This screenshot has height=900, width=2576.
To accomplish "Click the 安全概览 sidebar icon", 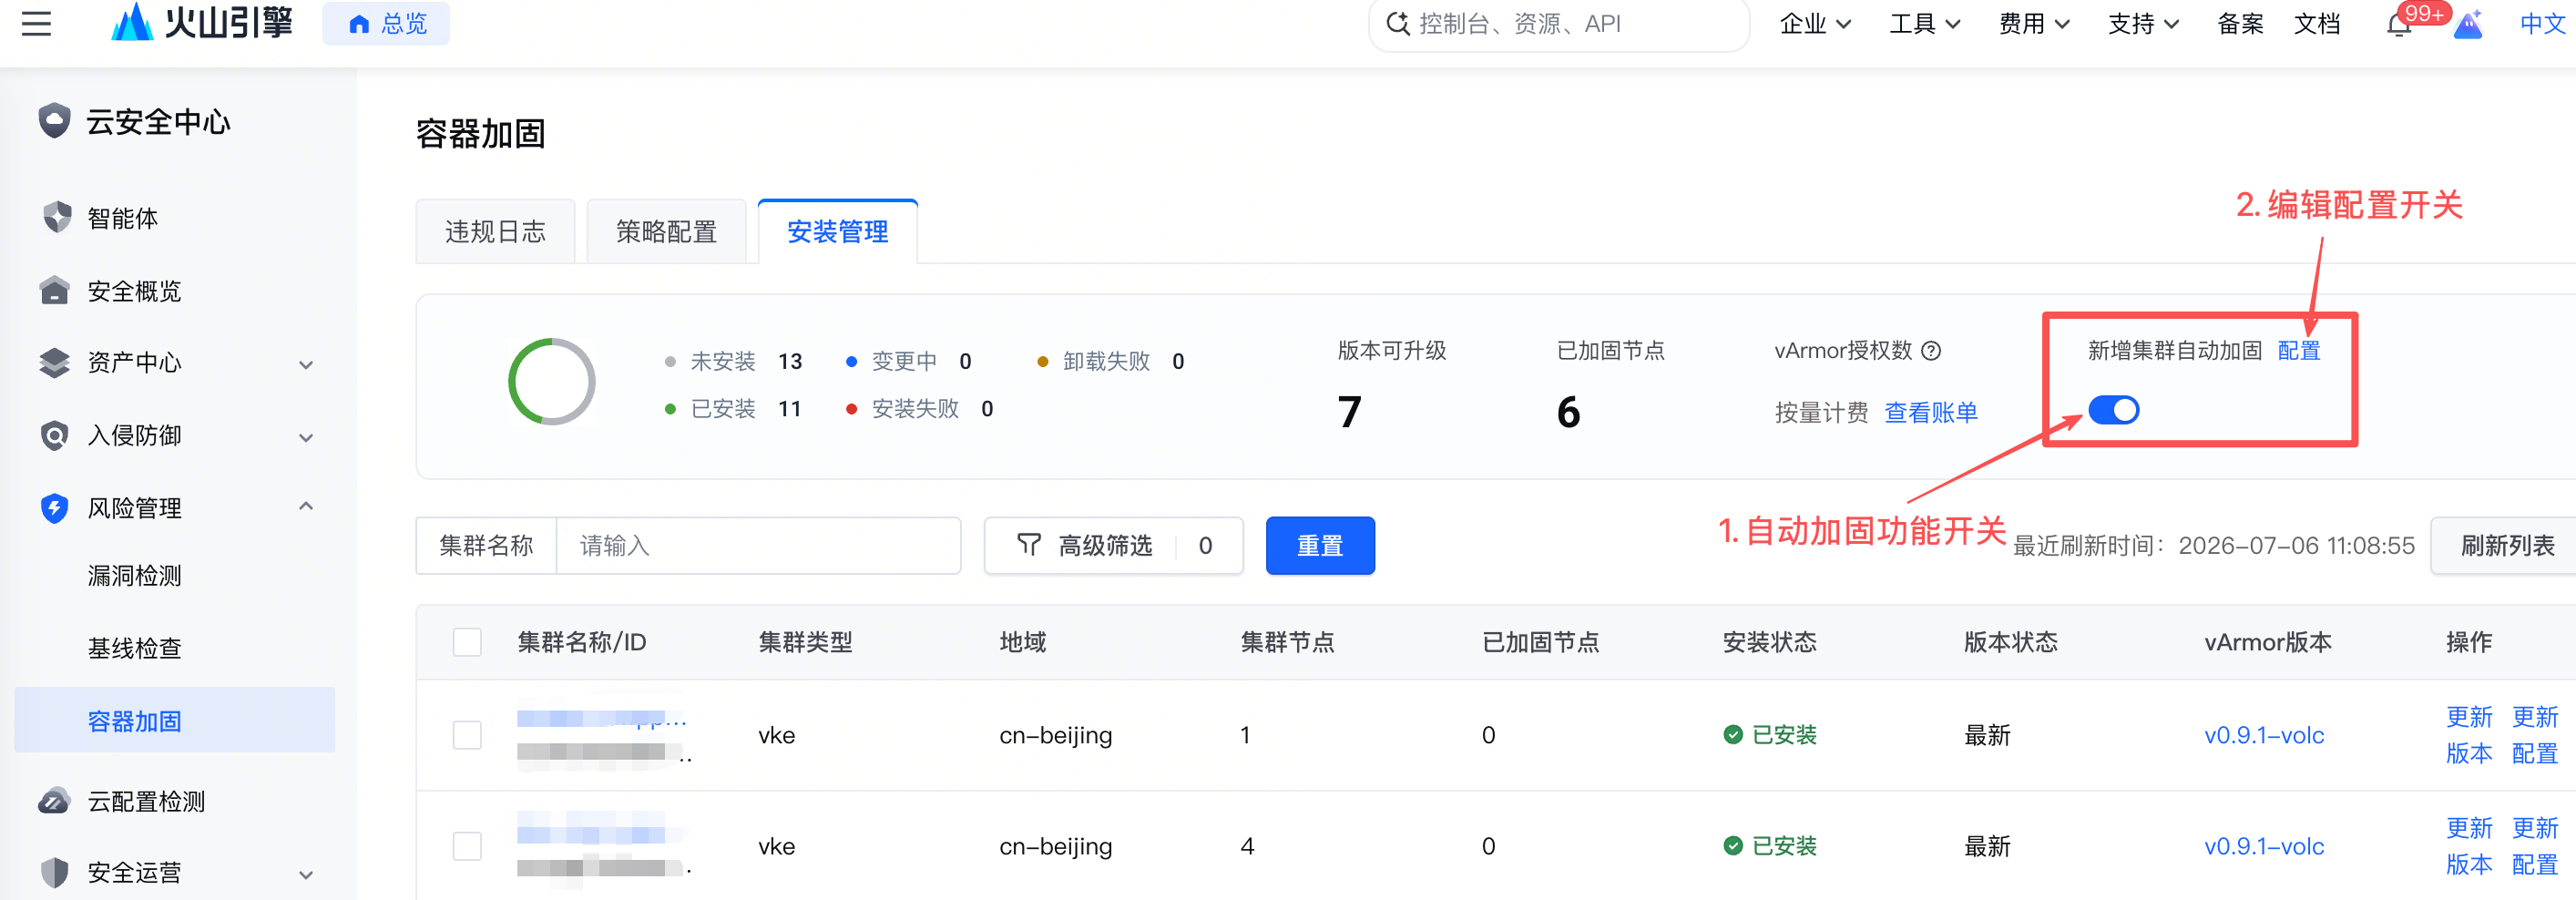I will 55,290.
